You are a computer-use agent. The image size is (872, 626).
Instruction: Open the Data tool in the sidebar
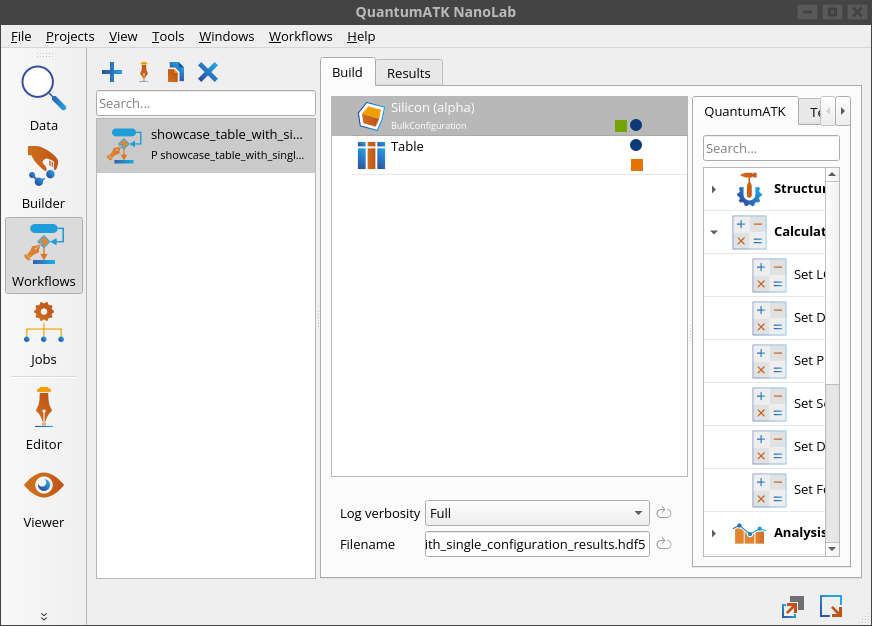point(43,99)
